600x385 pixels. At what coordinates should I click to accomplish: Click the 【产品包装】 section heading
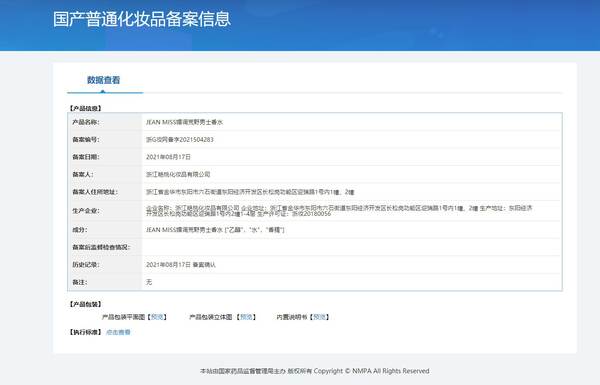click(x=85, y=304)
